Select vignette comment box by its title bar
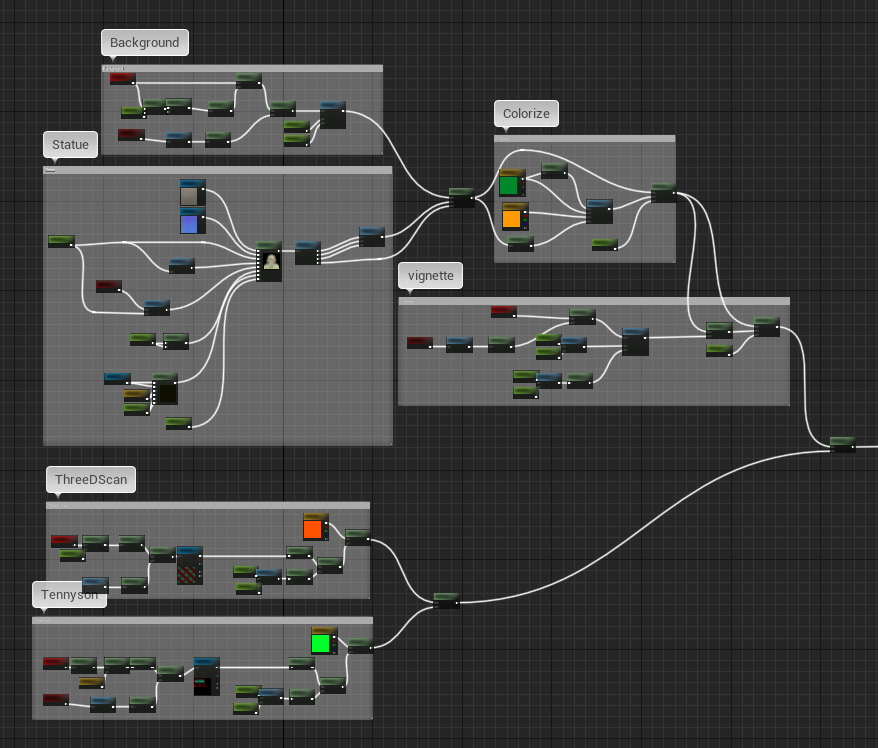This screenshot has width=878, height=748. tap(594, 301)
